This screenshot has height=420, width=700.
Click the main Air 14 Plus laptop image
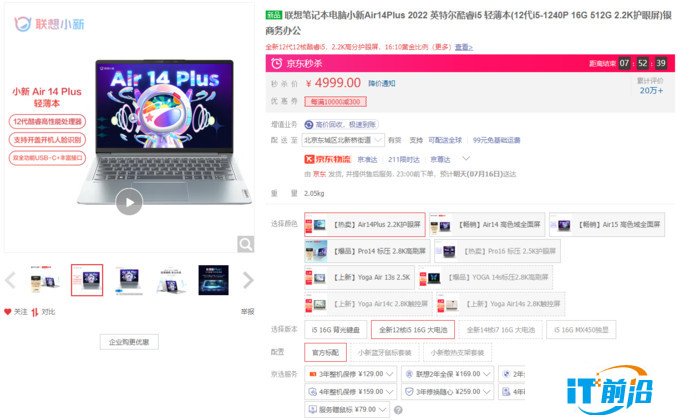pos(164,132)
